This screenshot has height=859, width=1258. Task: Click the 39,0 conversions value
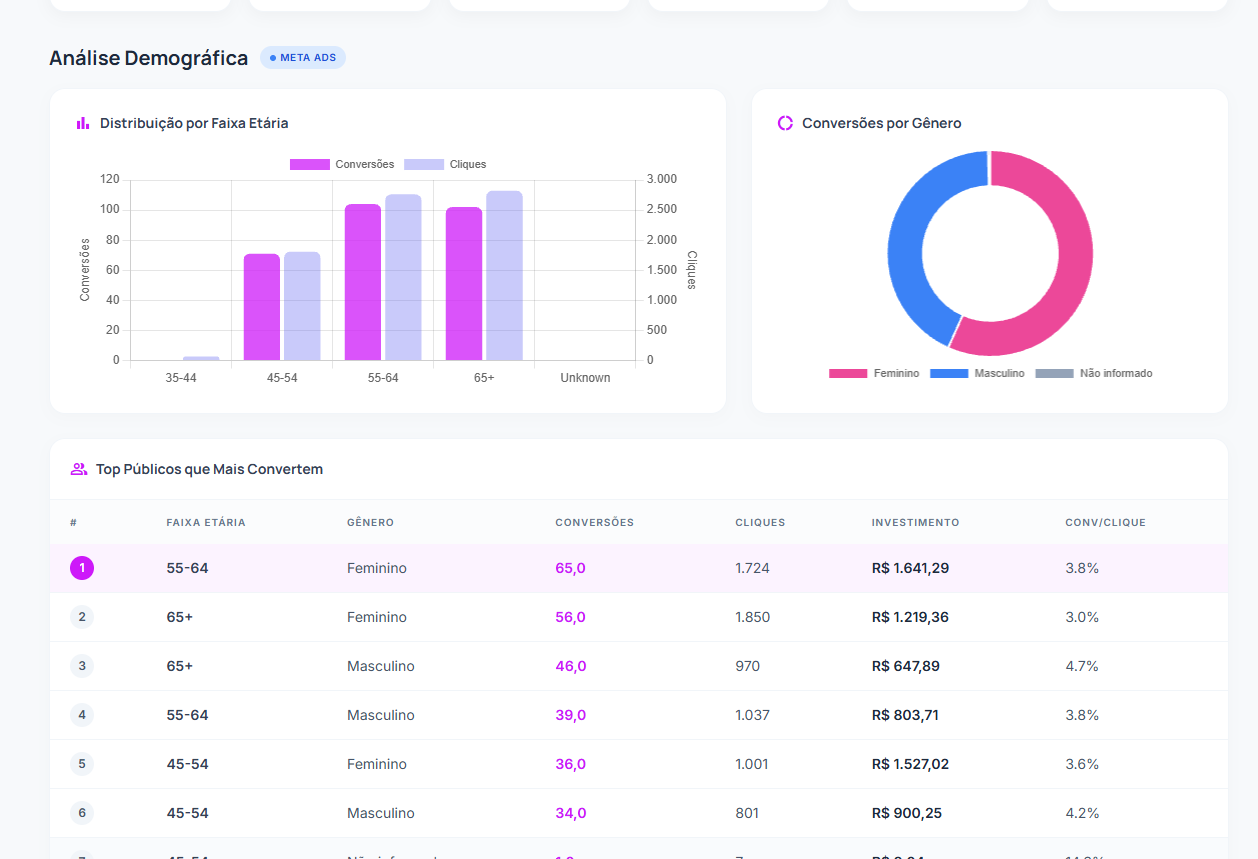(570, 715)
